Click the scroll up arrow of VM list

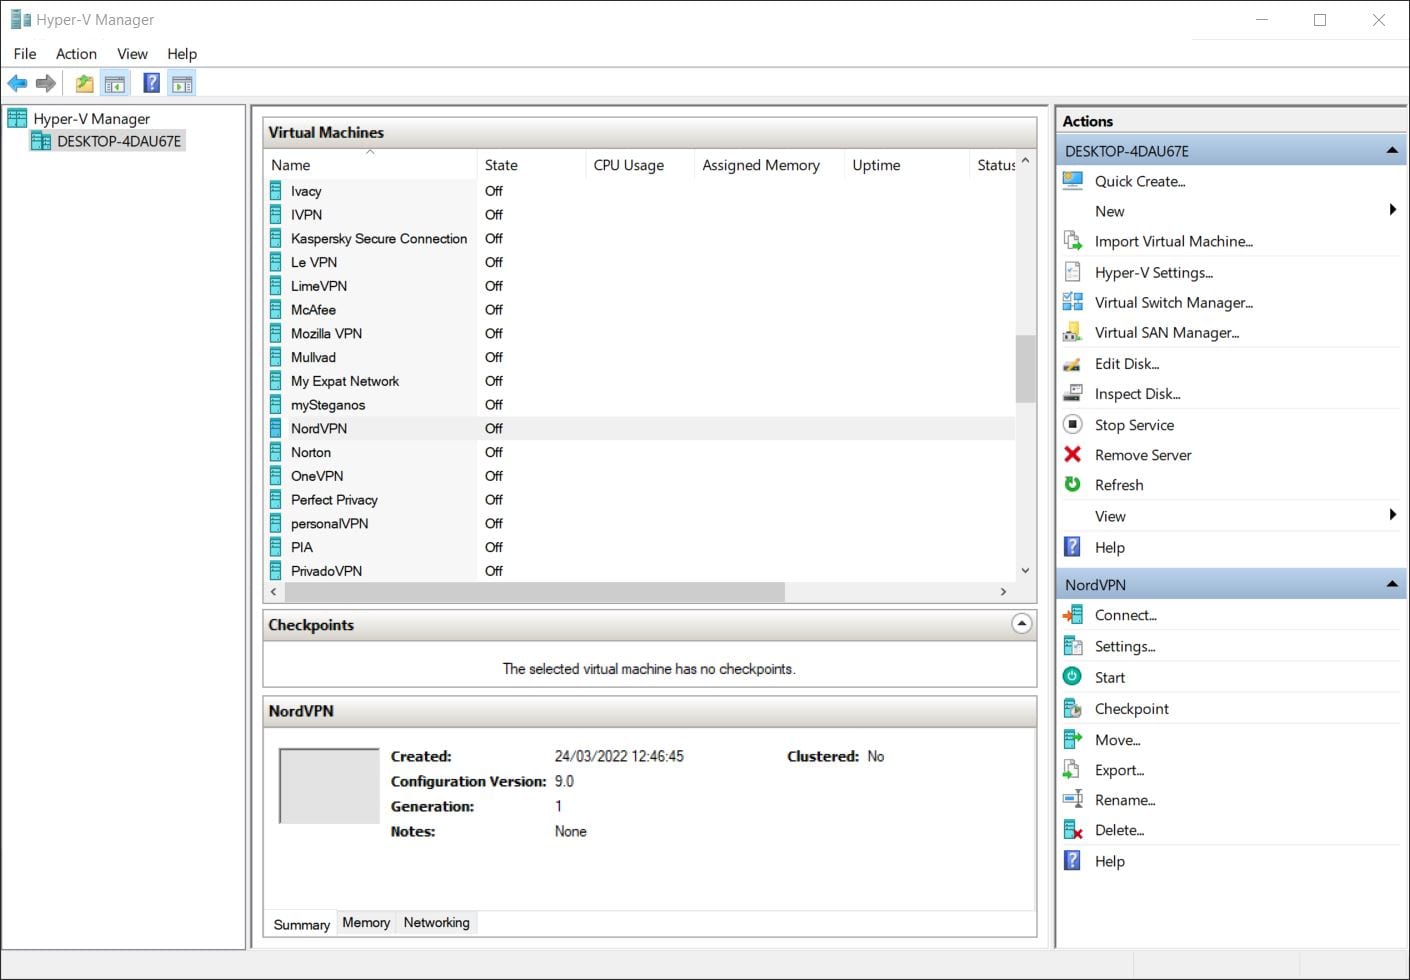coord(1025,160)
